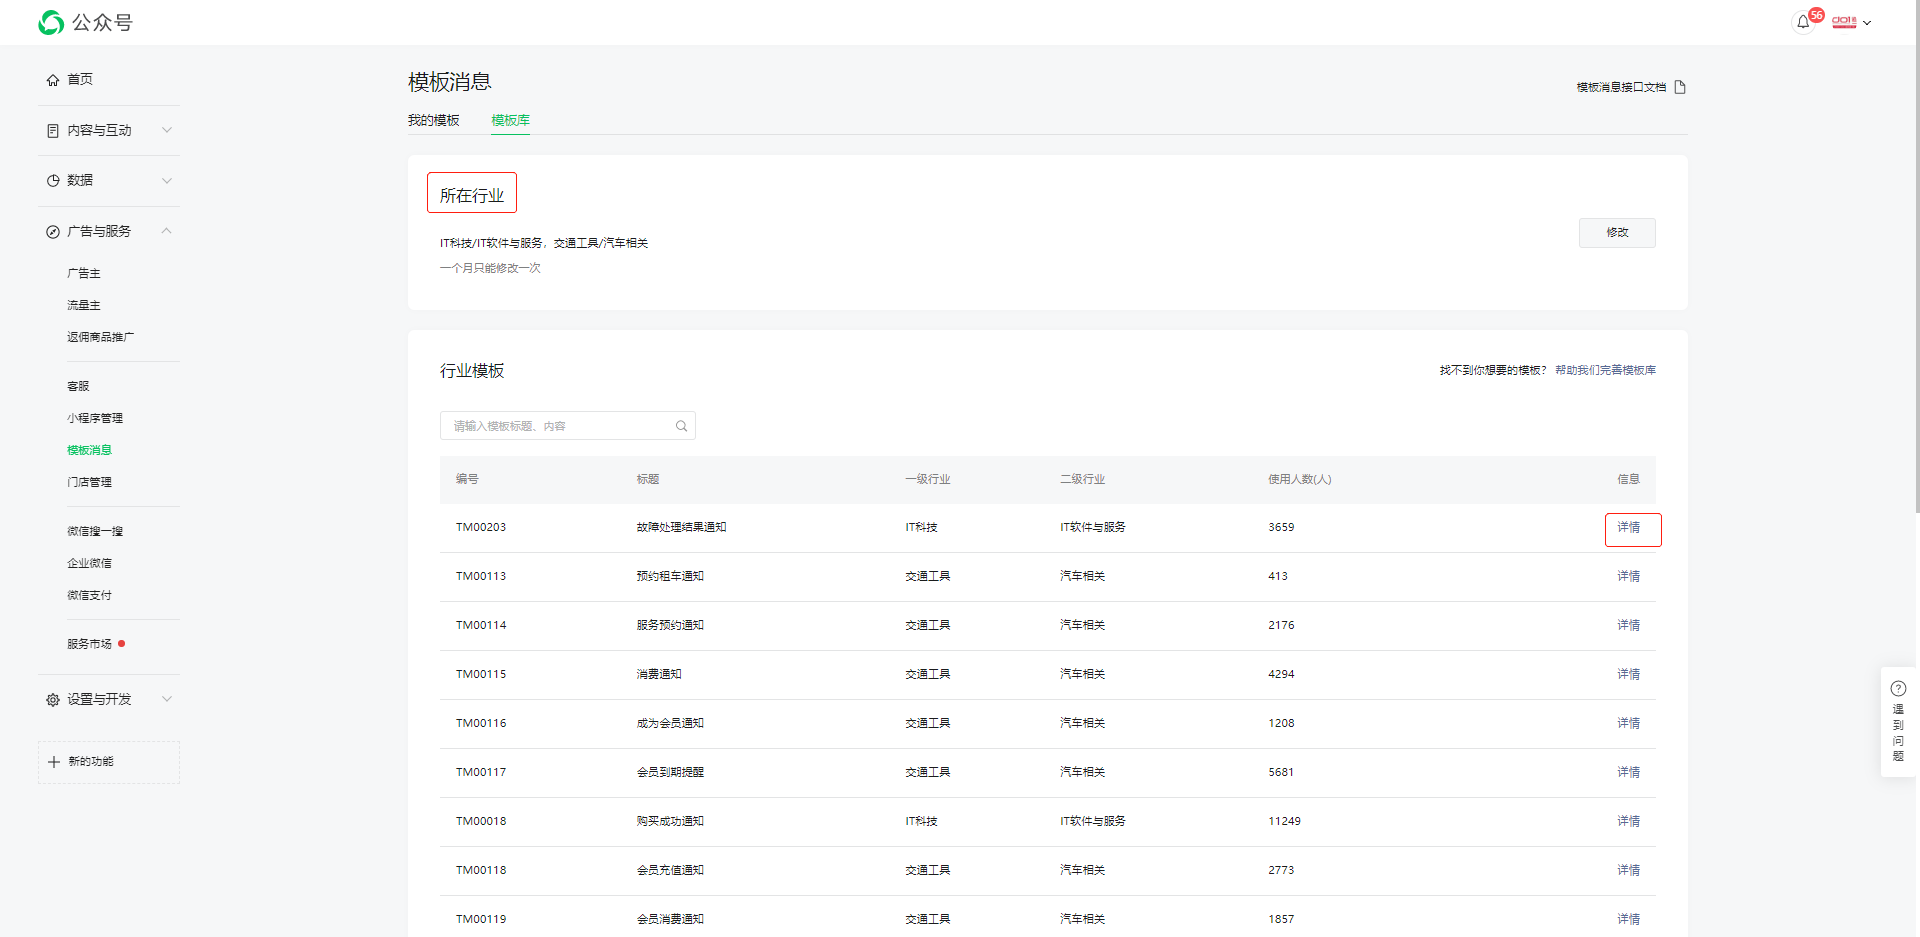Viewport: 1920px width, 937px height.
Task: View 详情 for TM00113
Action: (x=1629, y=576)
